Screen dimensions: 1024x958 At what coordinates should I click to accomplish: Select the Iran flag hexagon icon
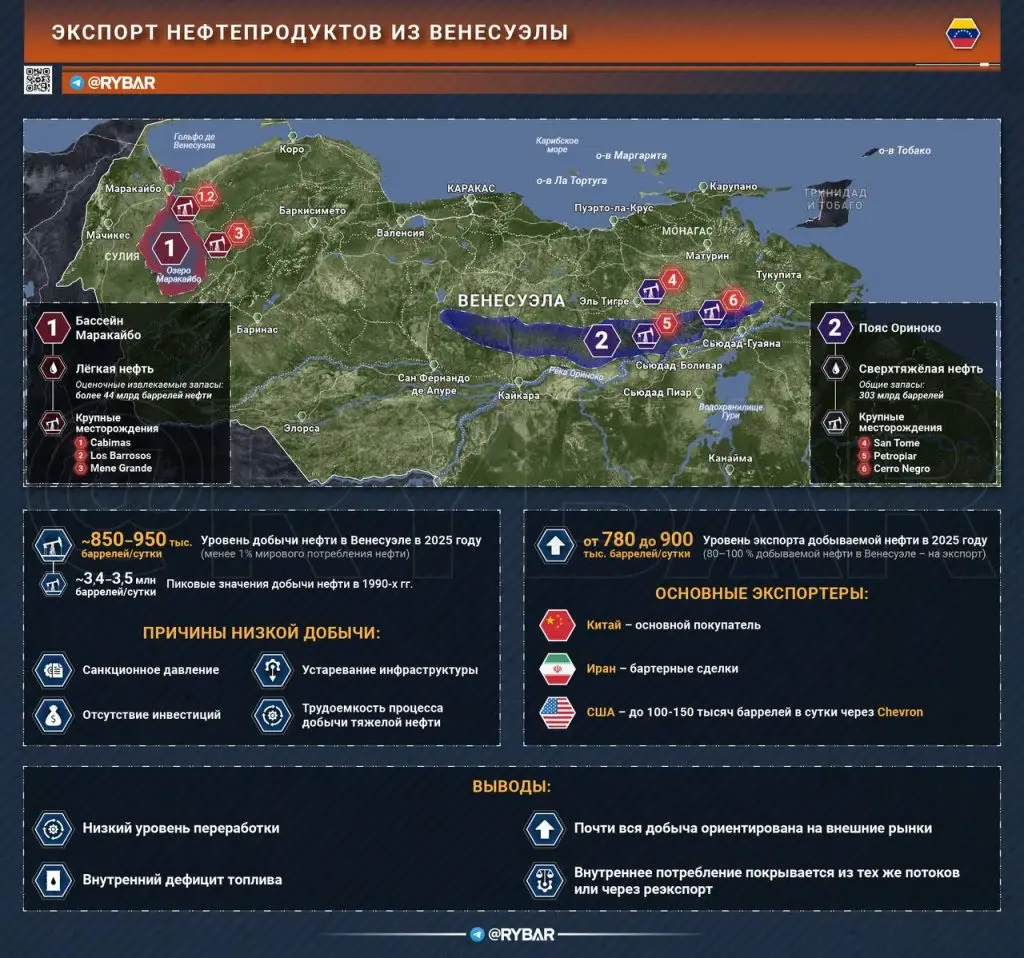point(556,668)
